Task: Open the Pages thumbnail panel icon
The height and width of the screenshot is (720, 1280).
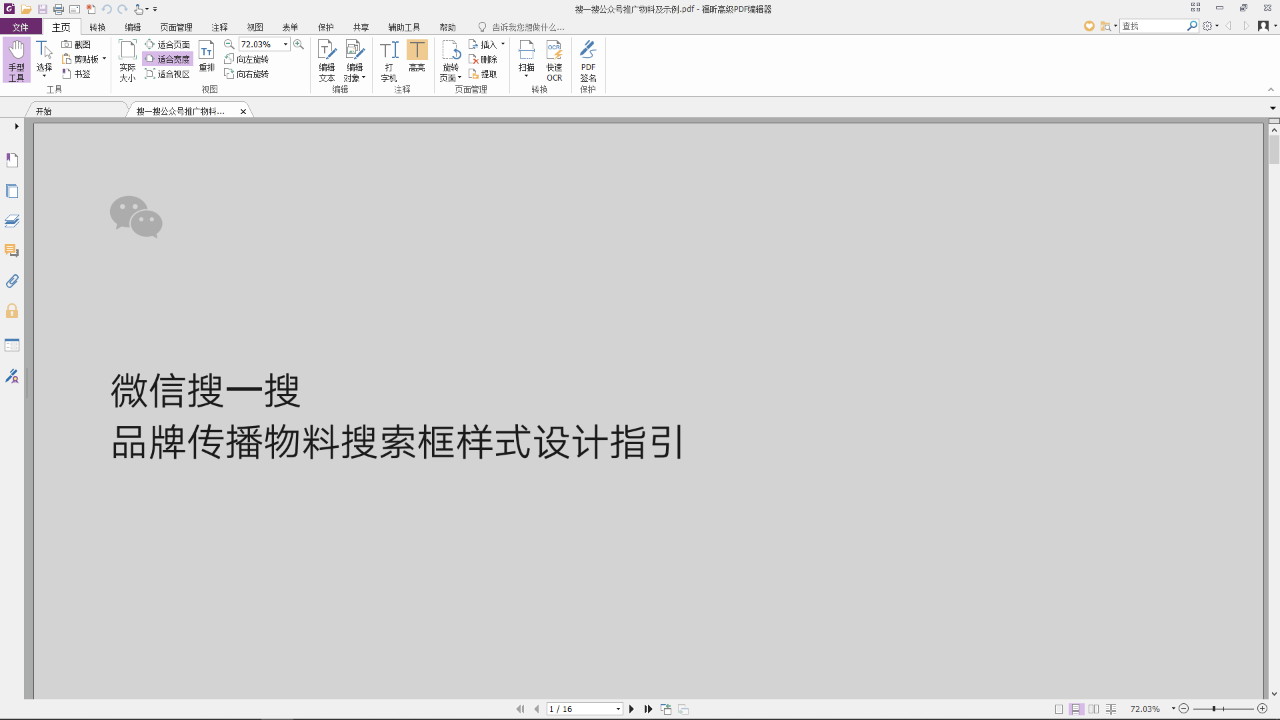Action: coord(12,191)
